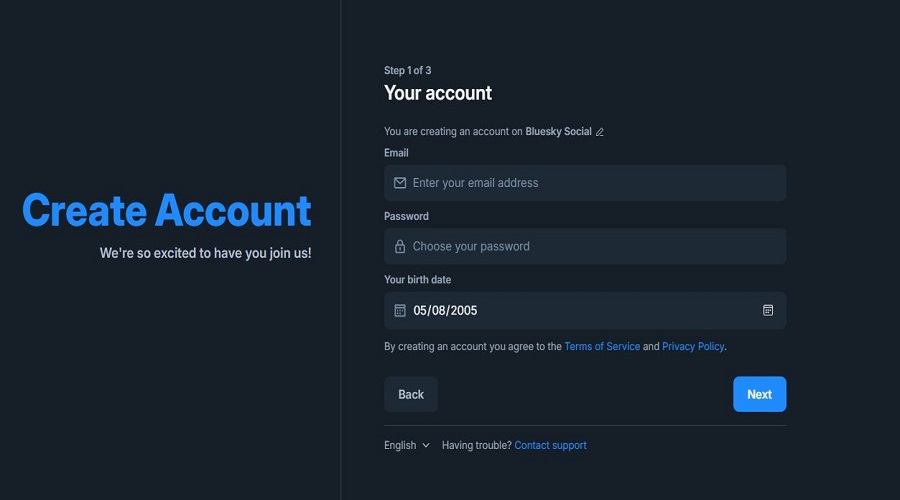Image resolution: width=900 pixels, height=500 pixels.
Task: Open the Terms of Service link
Action: pos(602,346)
